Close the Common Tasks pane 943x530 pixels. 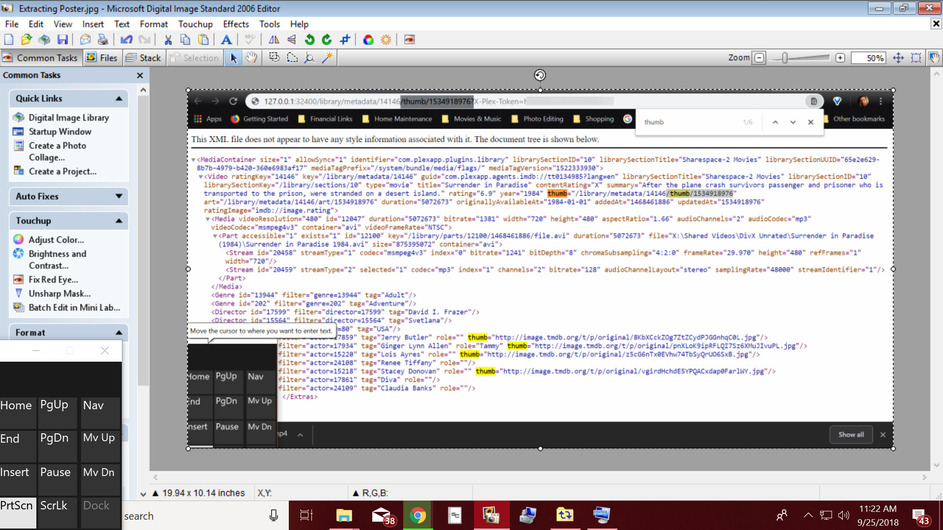point(140,75)
